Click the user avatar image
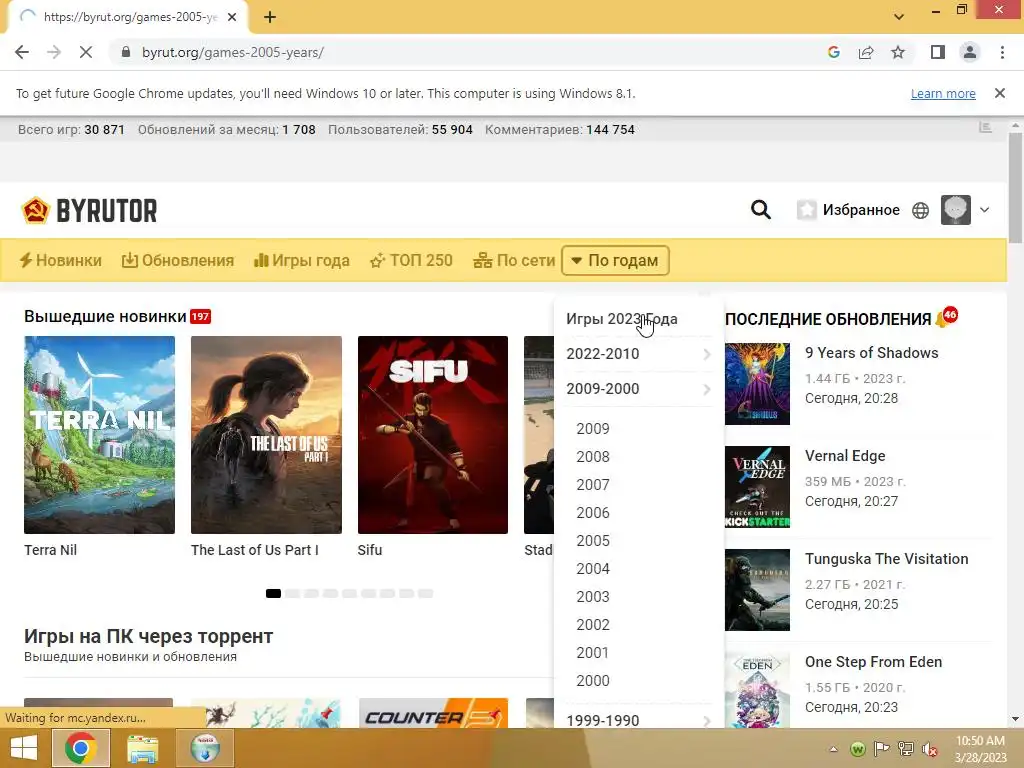 (x=955, y=210)
